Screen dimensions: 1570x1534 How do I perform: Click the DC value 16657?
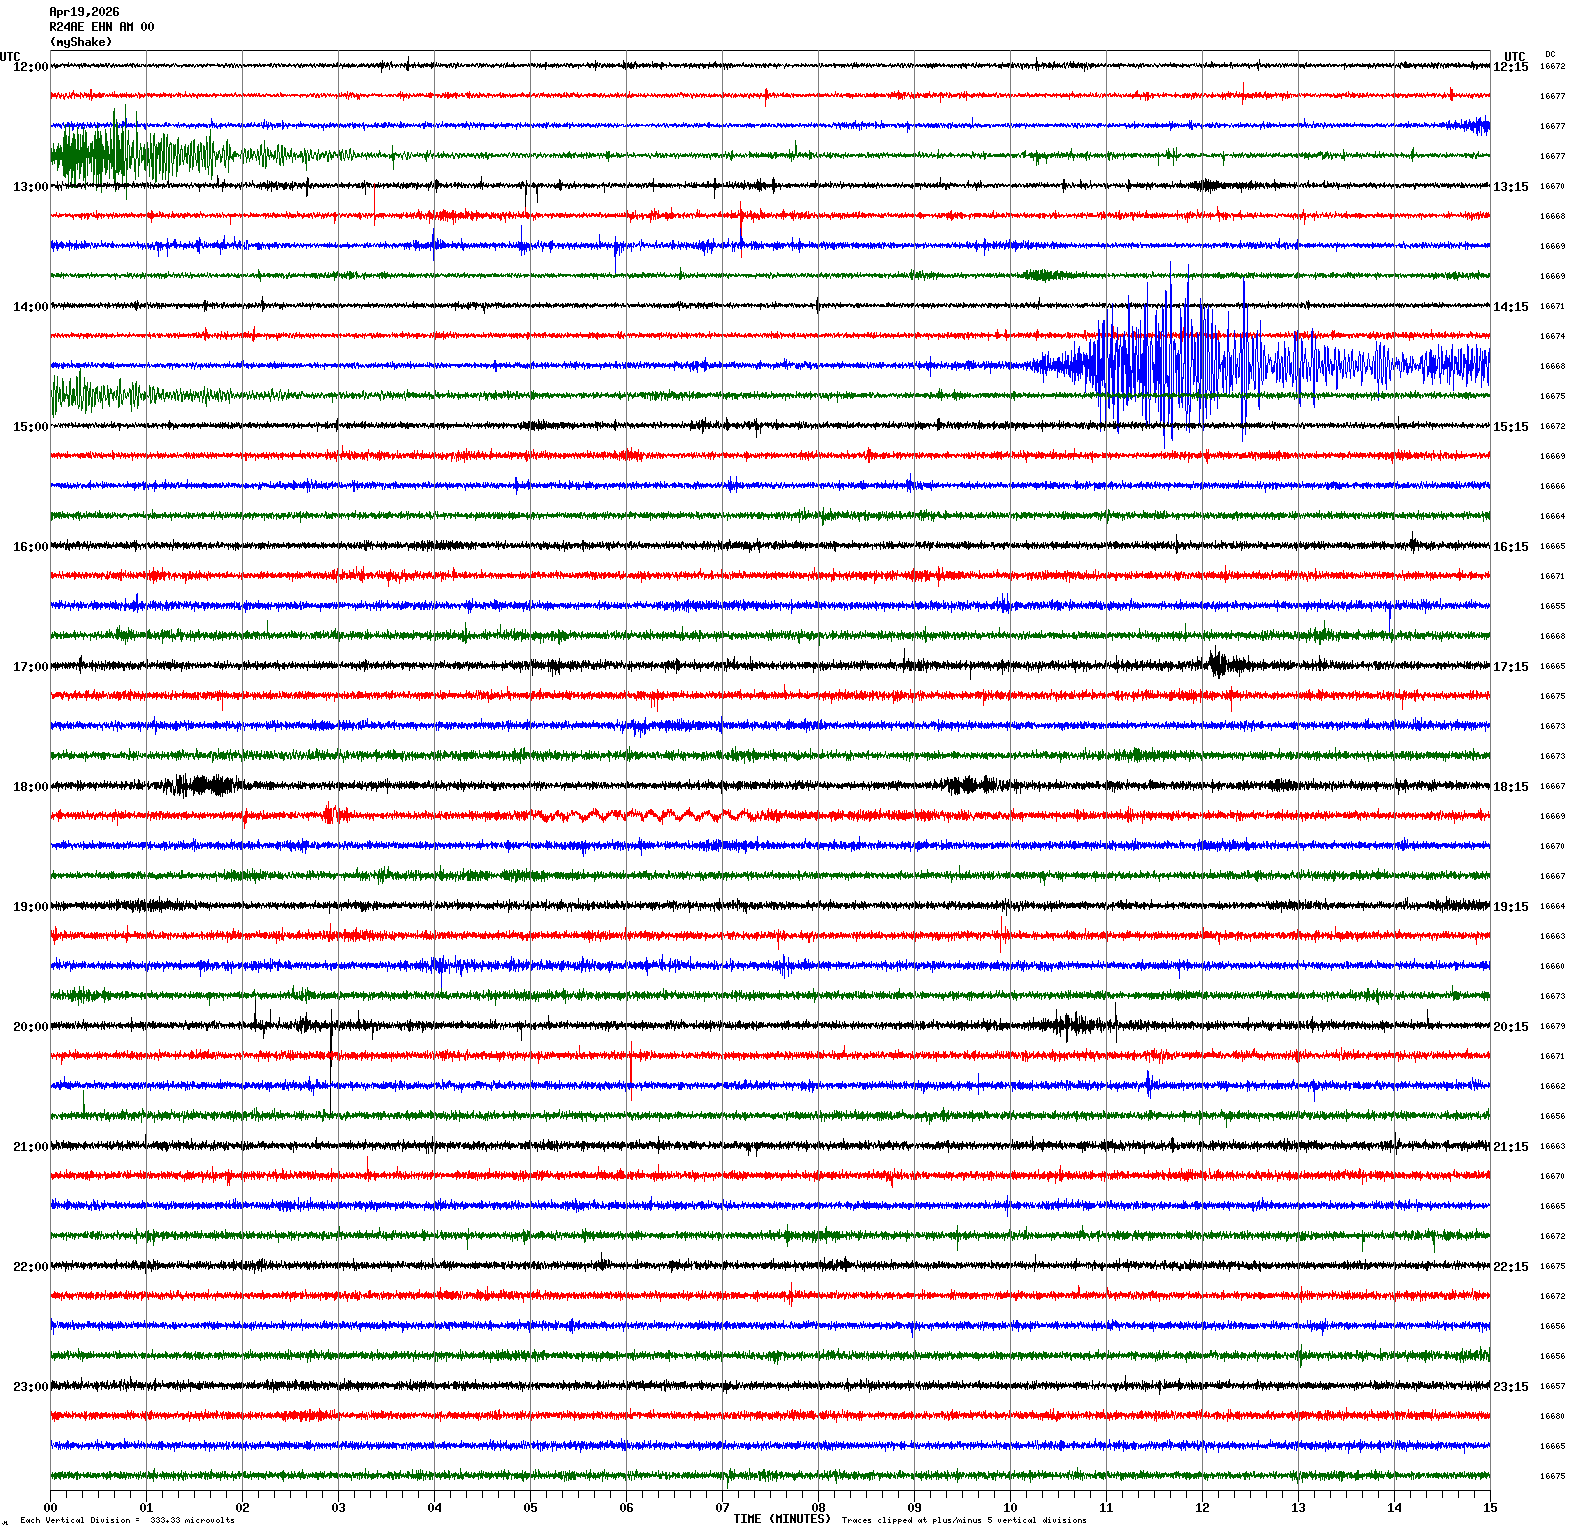1552,1387
